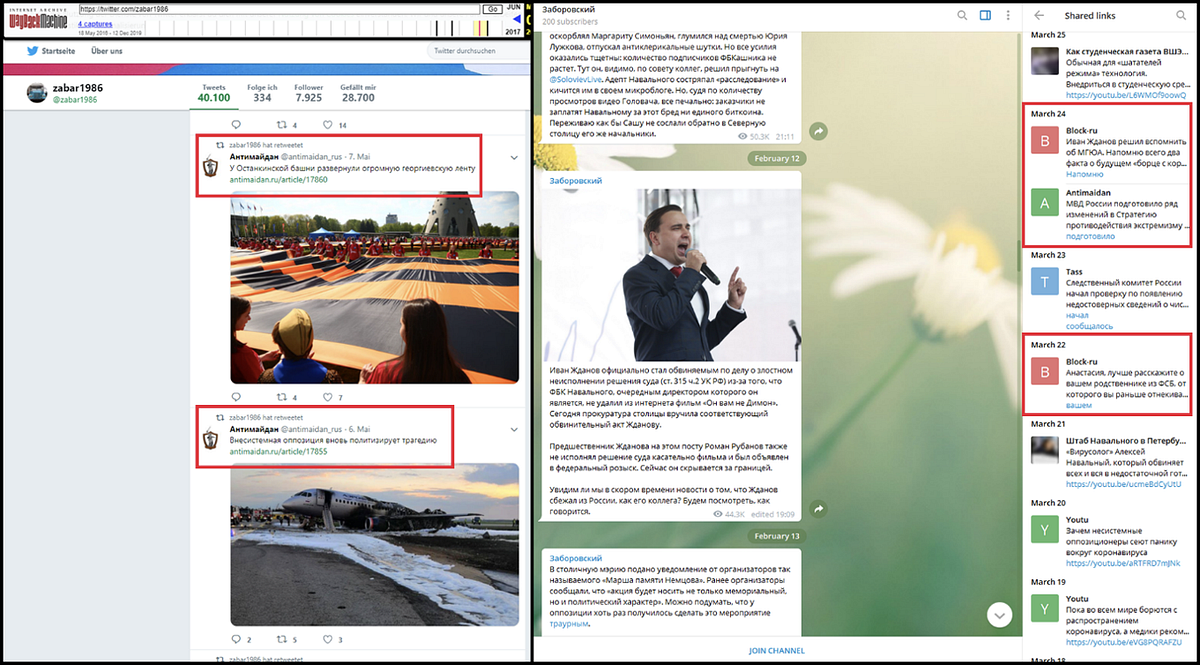
Task: Click Telegram search icon in channel header
Action: 962,15
